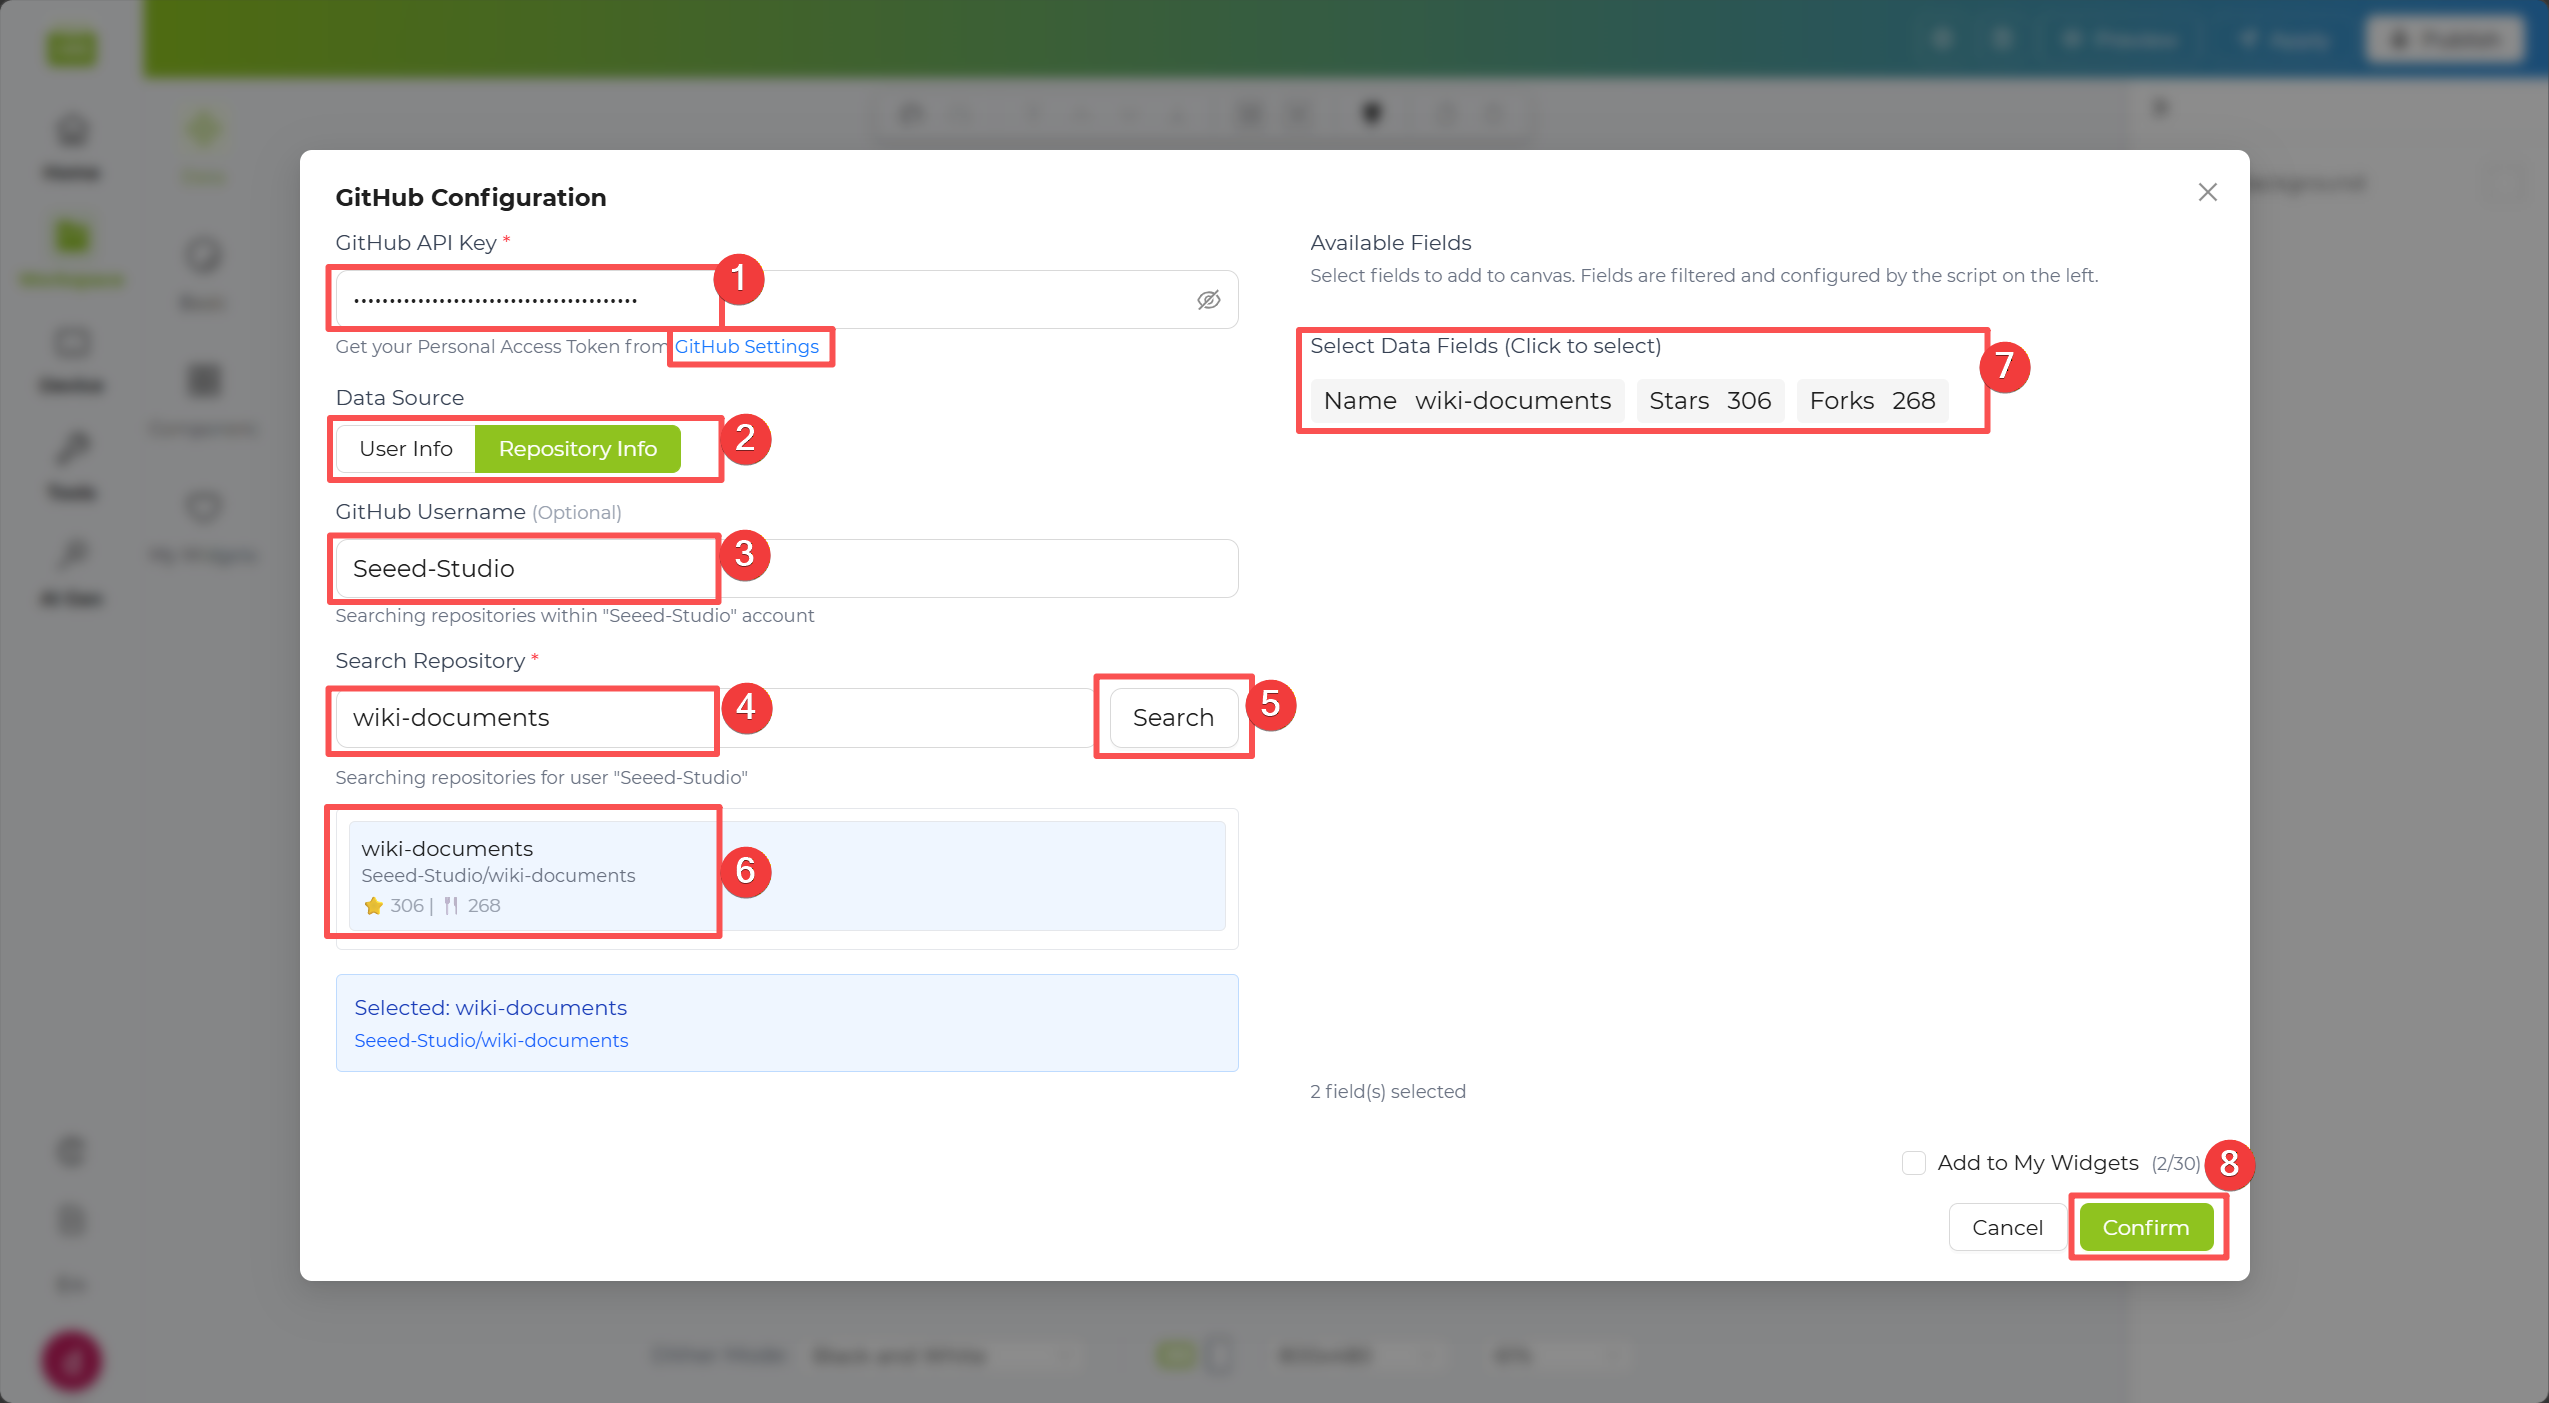This screenshot has width=2549, height=1403.
Task: Switch data source to User Info
Action: pyautogui.click(x=406, y=449)
